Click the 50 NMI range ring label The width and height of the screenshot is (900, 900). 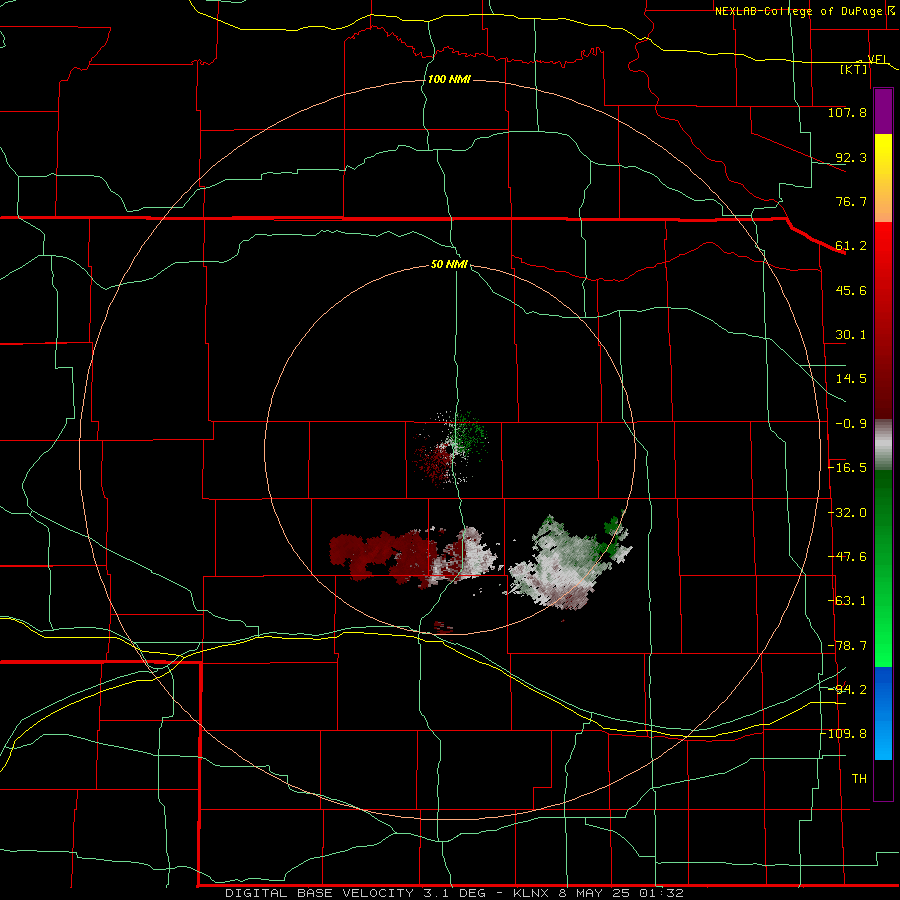click(449, 265)
